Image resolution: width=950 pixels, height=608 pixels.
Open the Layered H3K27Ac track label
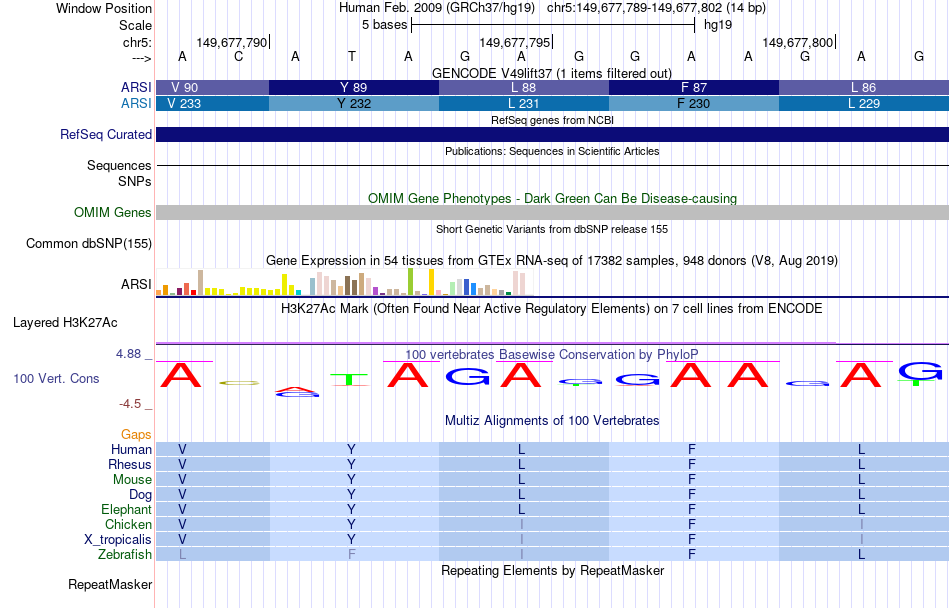click(65, 323)
